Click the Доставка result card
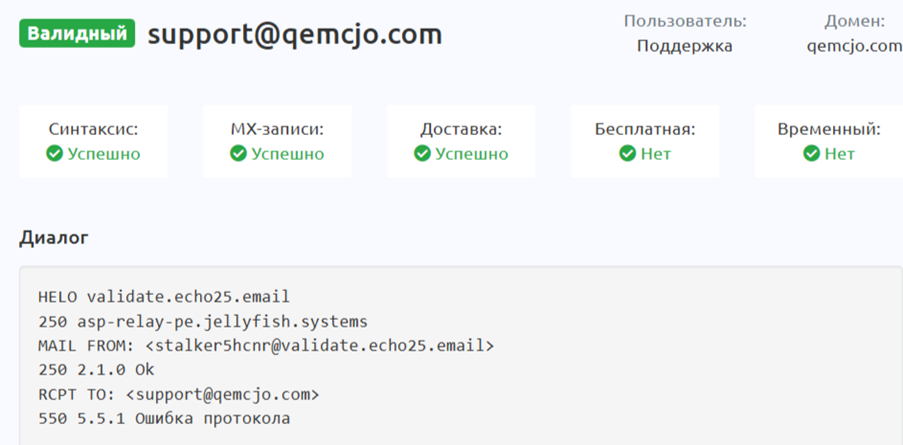This screenshot has width=903, height=445. click(461, 141)
